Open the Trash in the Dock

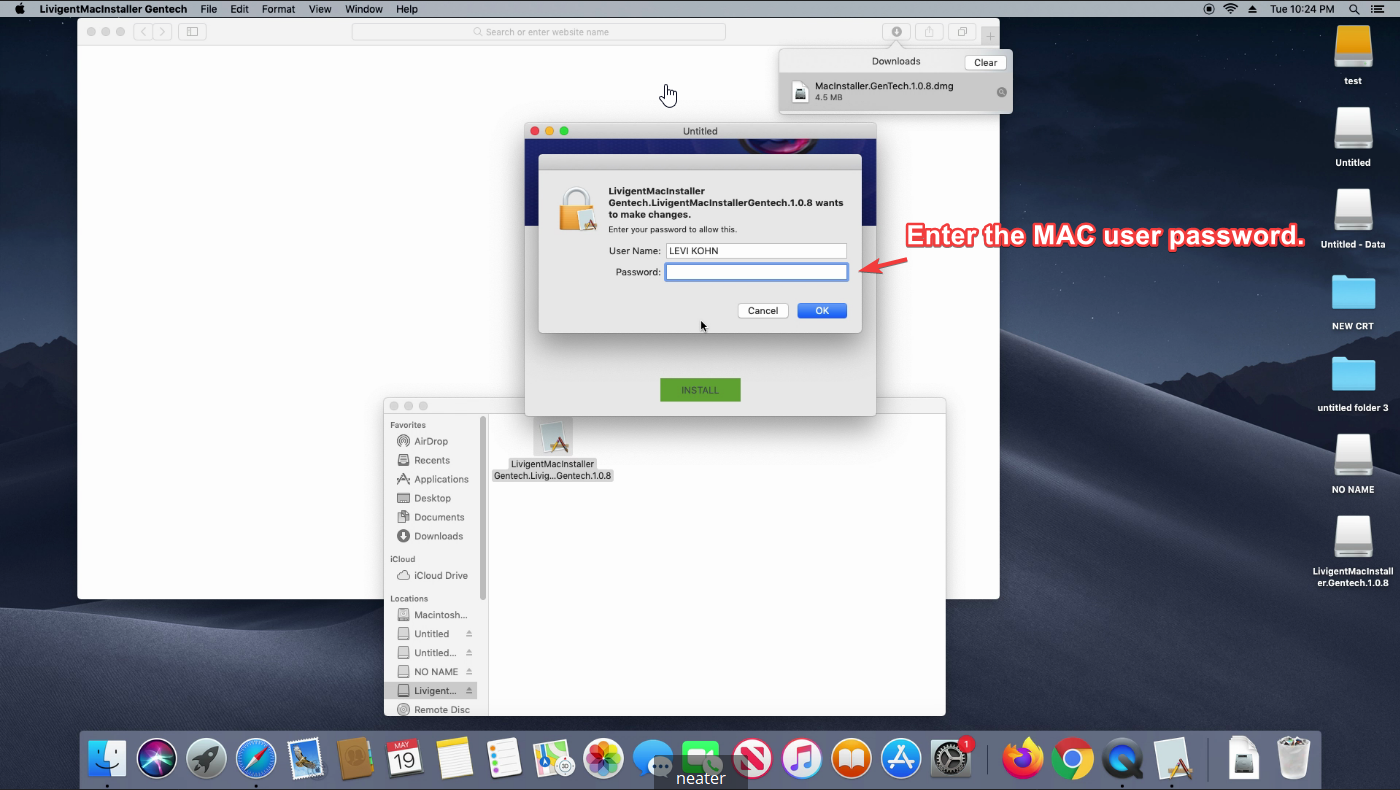click(1294, 759)
